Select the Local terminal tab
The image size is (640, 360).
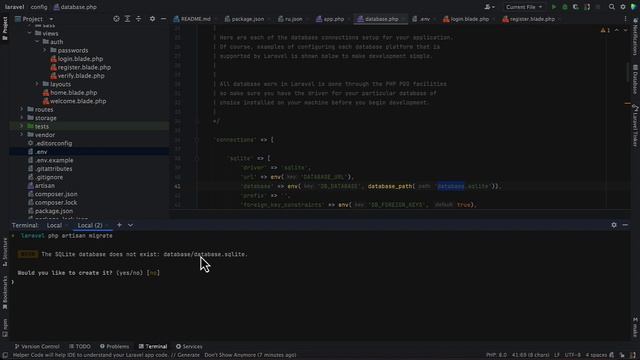pyautogui.click(x=54, y=225)
